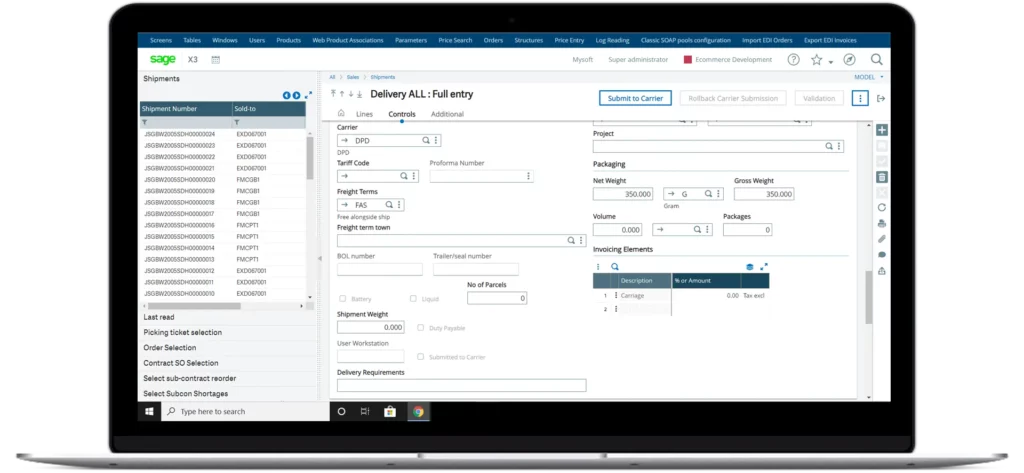1024x473 pixels.
Task: Open Windows Start button
Action: point(149,412)
